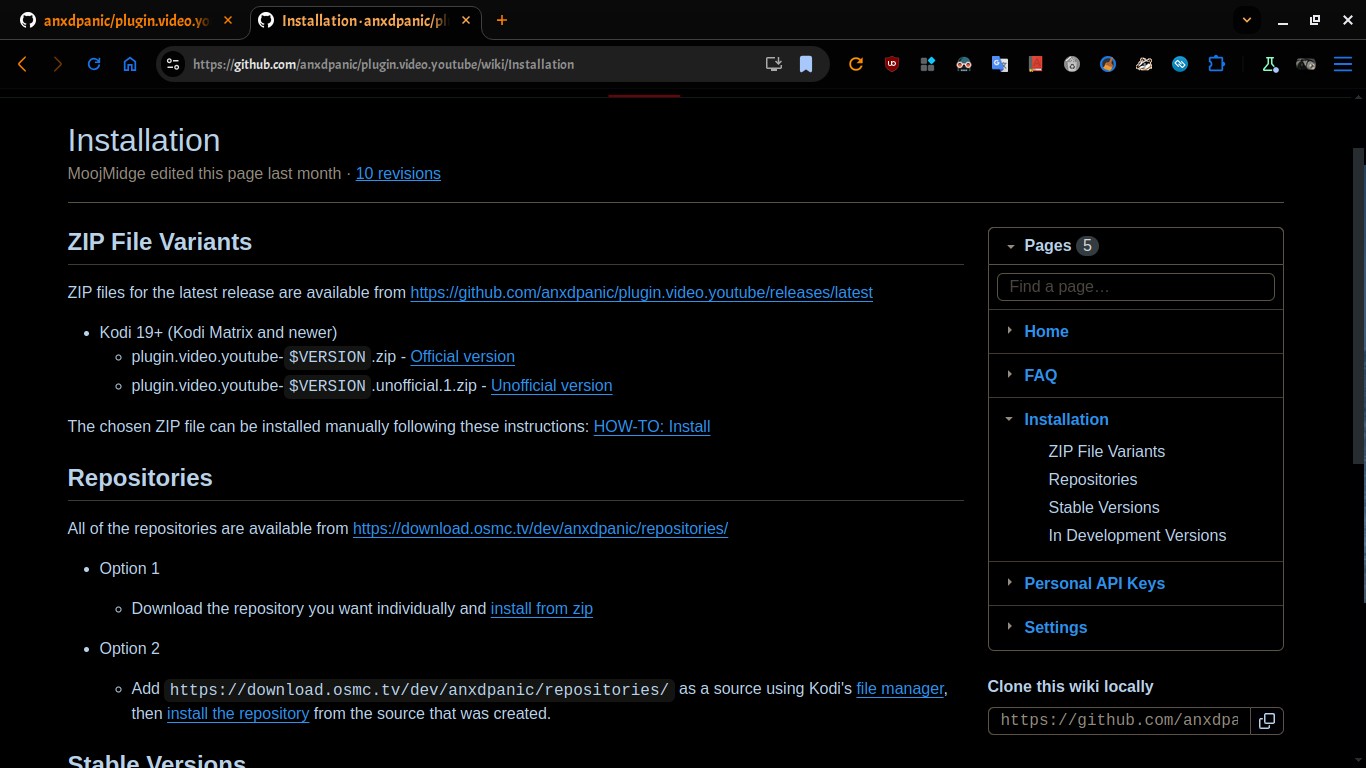The height and width of the screenshot is (768, 1366).
Task: Open the Google Translate extension
Action: click(x=1000, y=64)
